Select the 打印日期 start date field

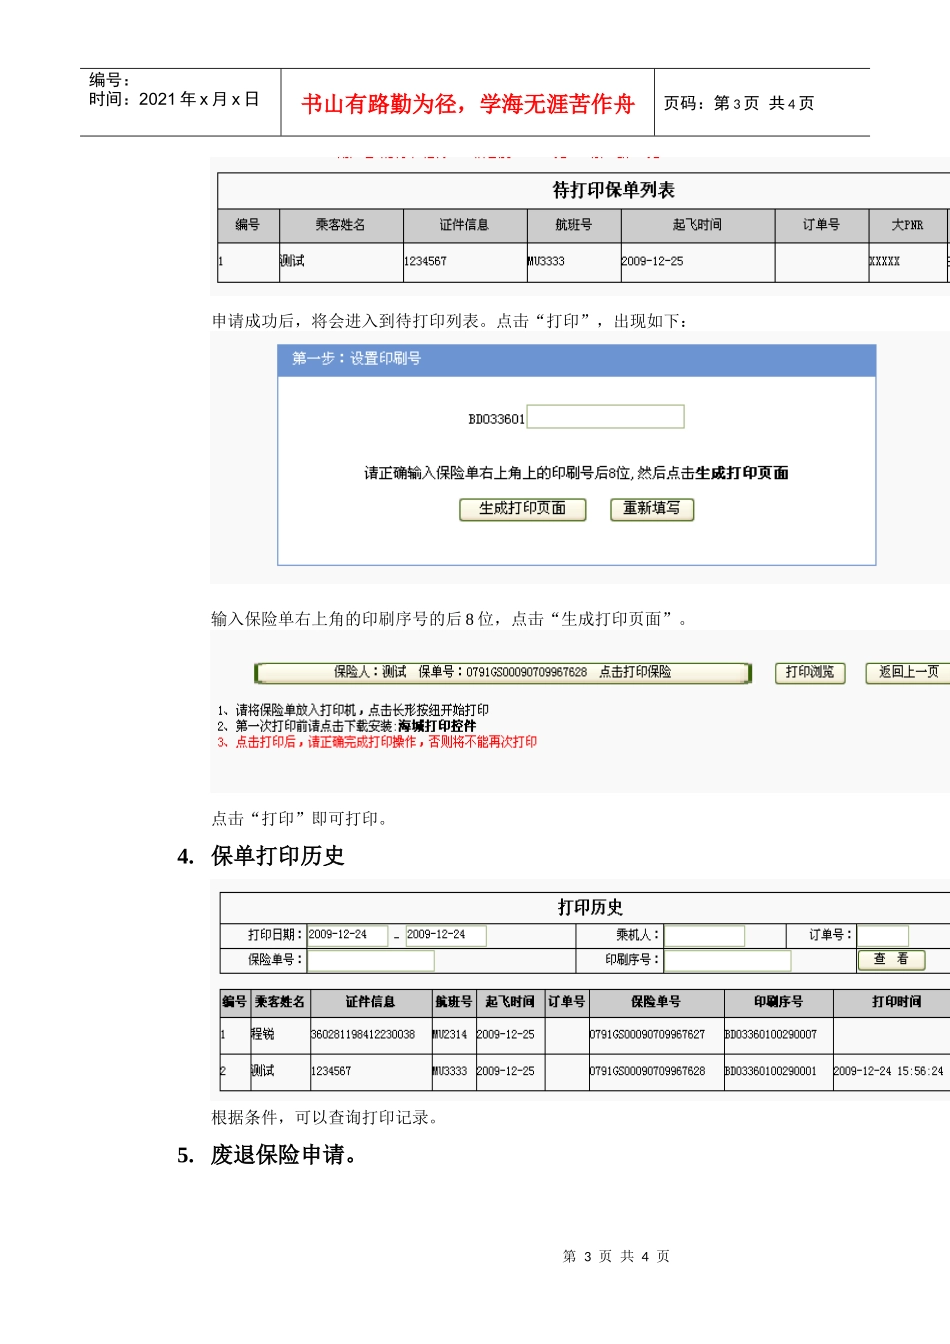(x=347, y=935)
